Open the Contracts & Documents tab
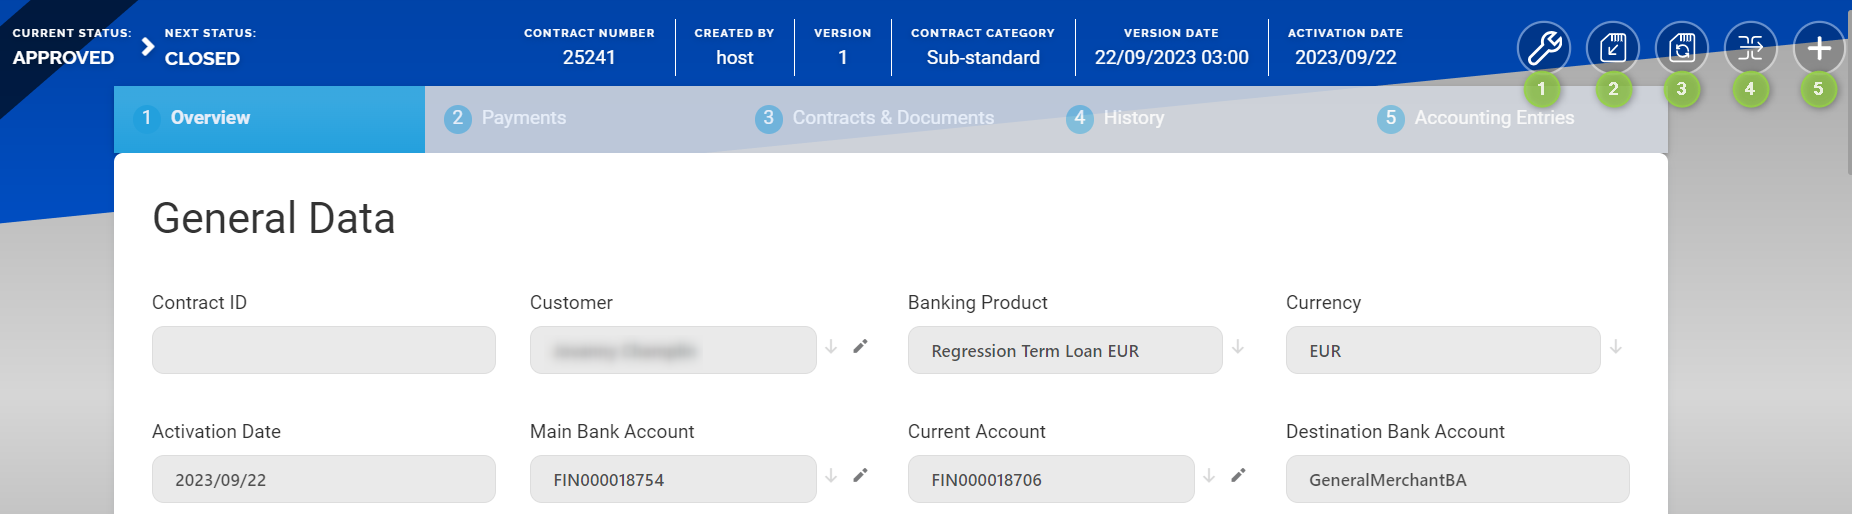The width and height of the screenshot is (1852, 514). point(892,118)
